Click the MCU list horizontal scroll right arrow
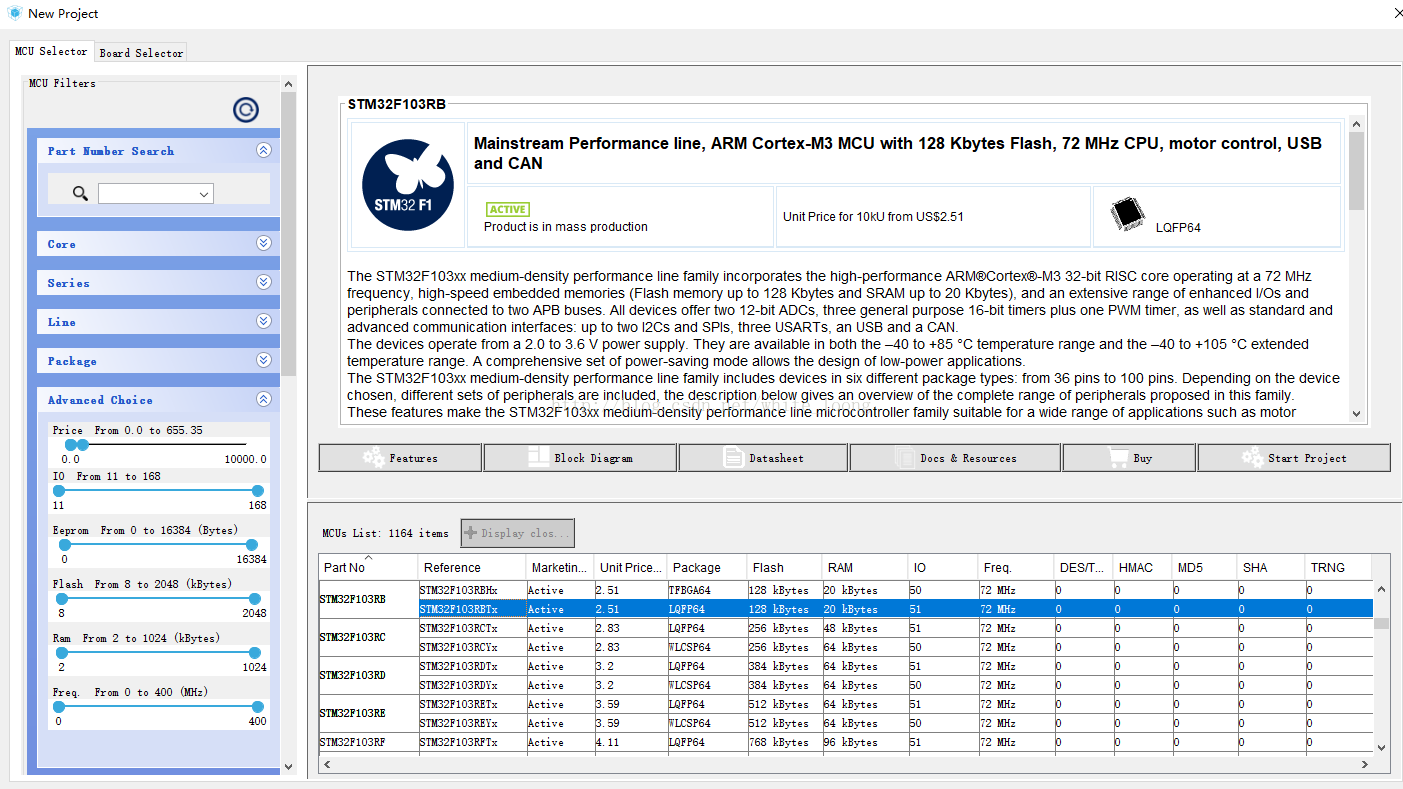The image size is (1403, 789). 1365,764
